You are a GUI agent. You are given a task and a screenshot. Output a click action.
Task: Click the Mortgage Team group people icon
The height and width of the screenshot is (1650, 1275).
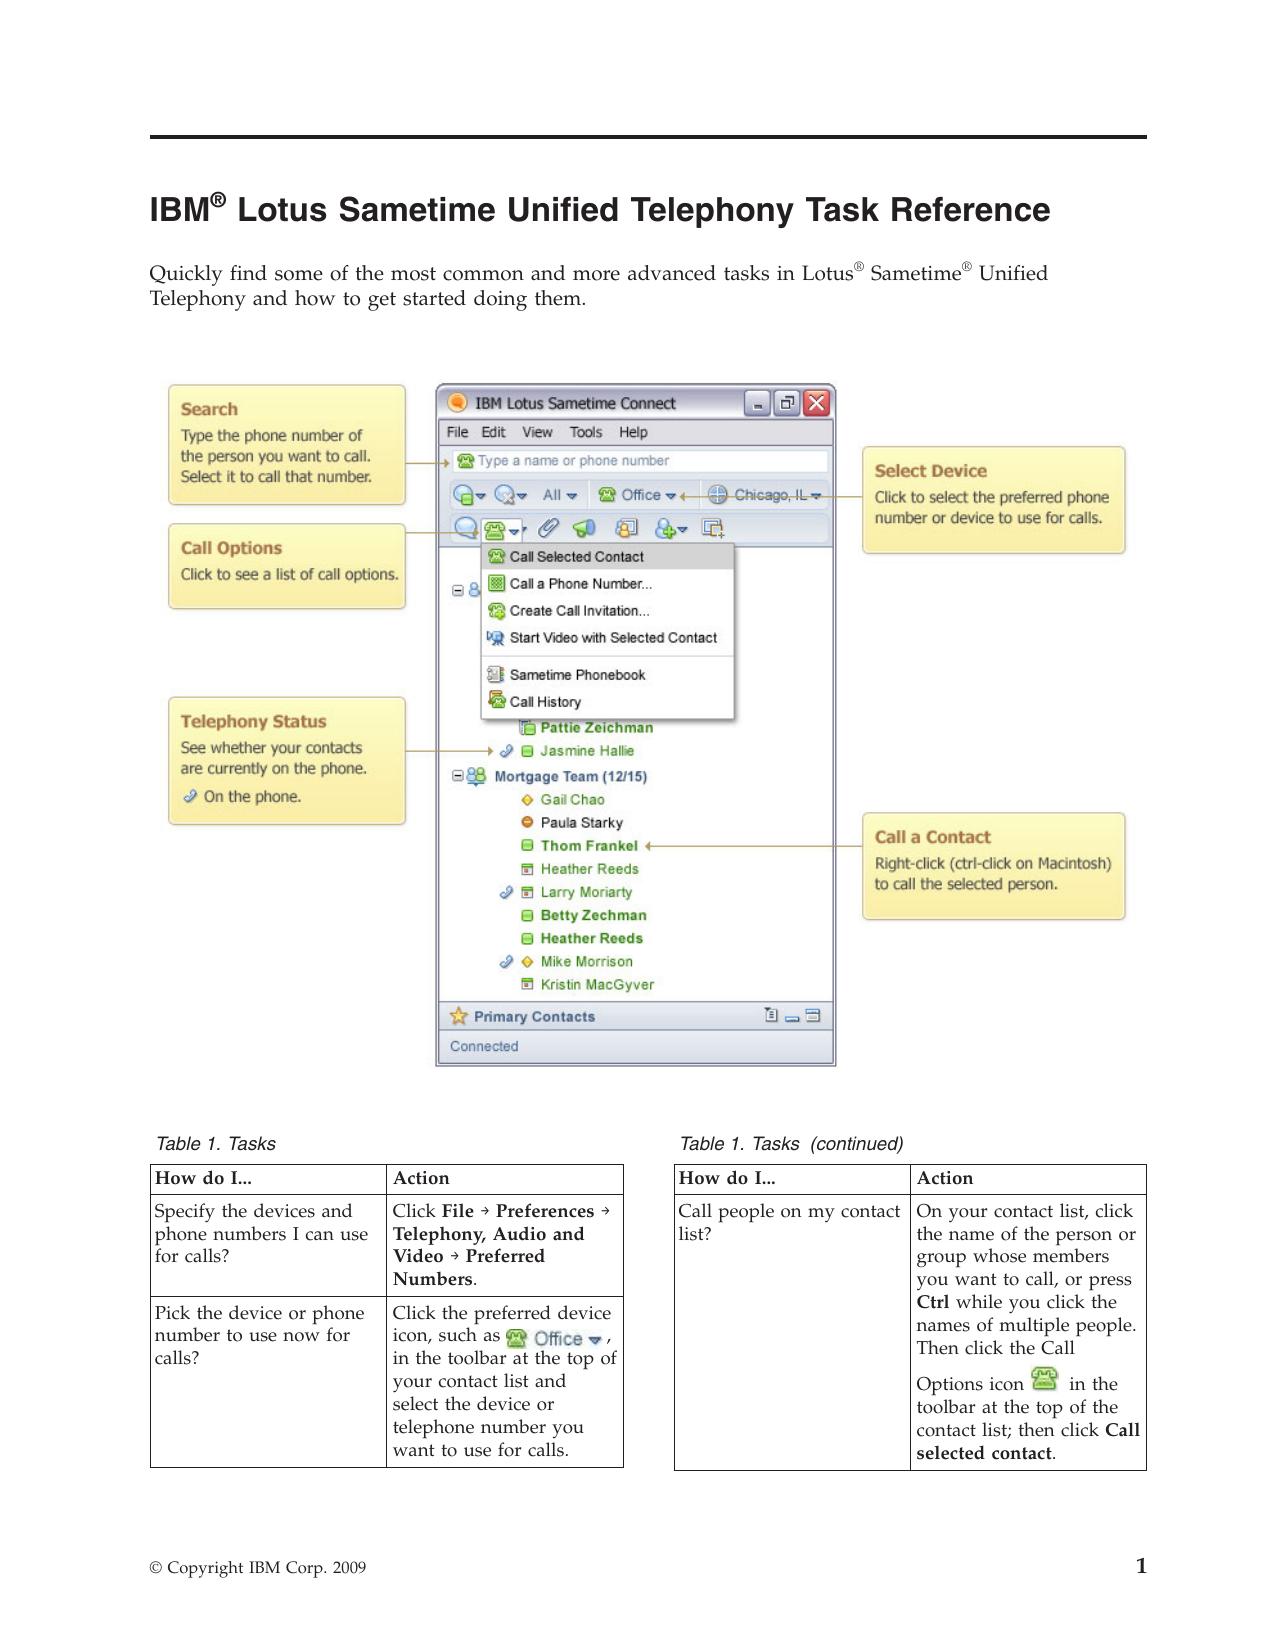coord(476,776)
